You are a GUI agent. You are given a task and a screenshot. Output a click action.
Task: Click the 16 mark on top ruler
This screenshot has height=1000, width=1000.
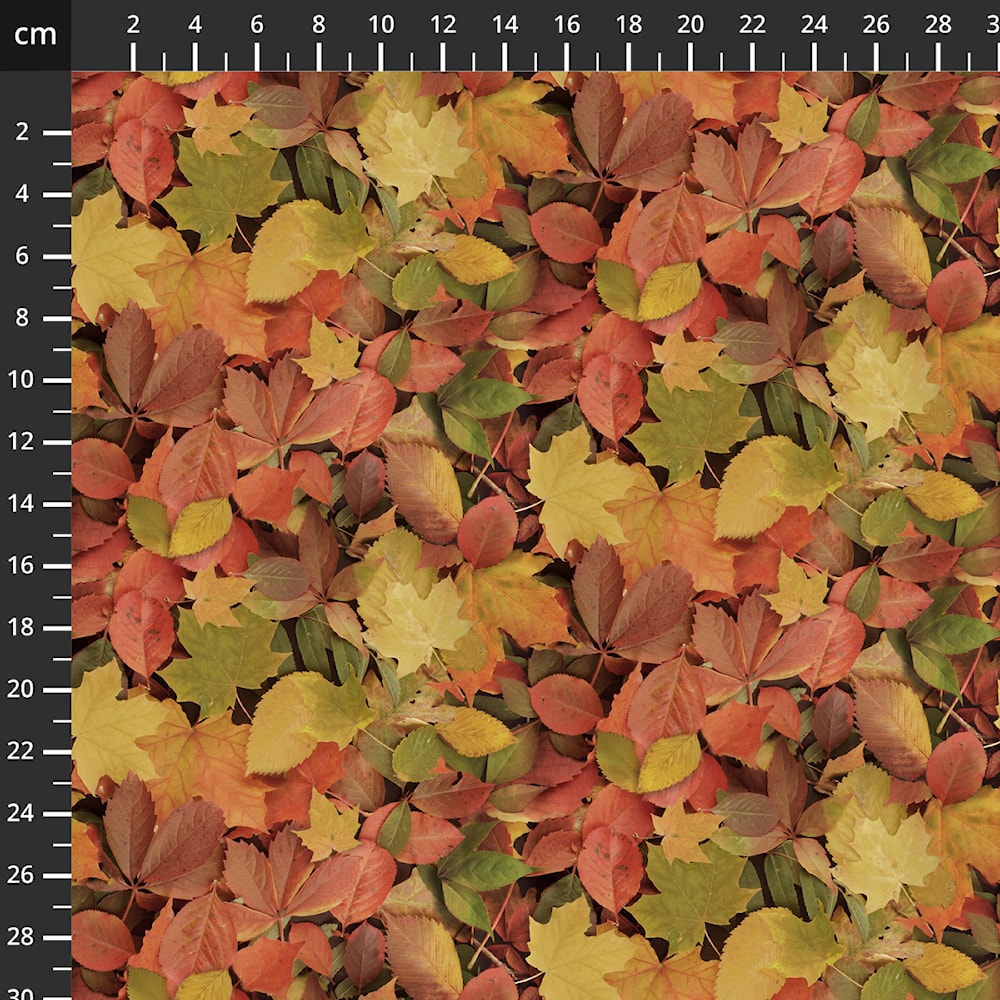point(566,25)
